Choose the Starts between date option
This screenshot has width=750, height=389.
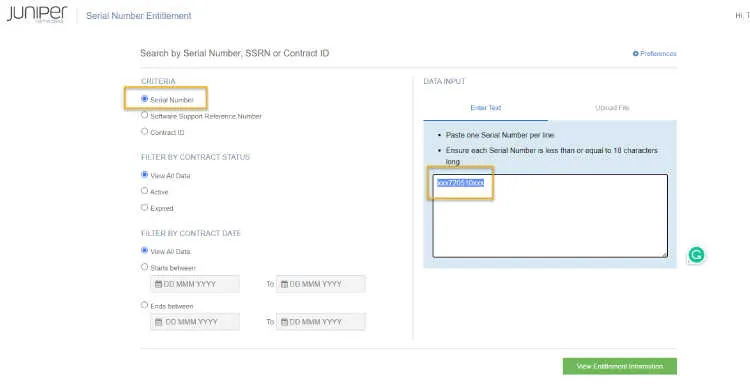click(144, 267)
